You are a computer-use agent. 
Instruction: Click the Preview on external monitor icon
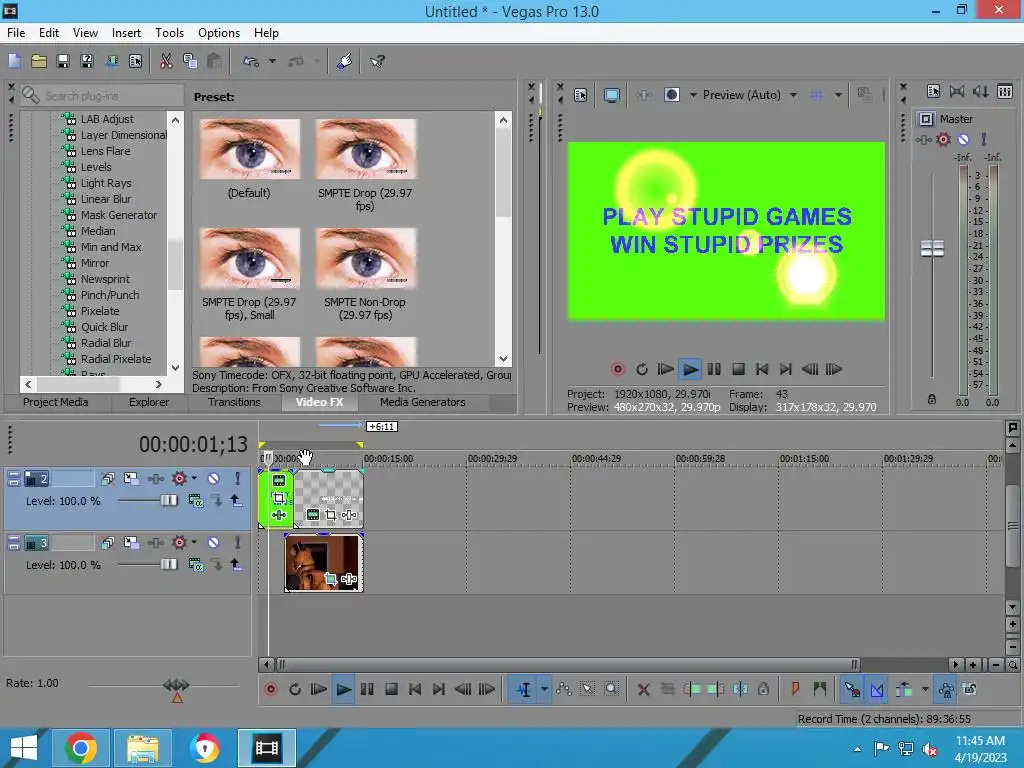point(611,95)
